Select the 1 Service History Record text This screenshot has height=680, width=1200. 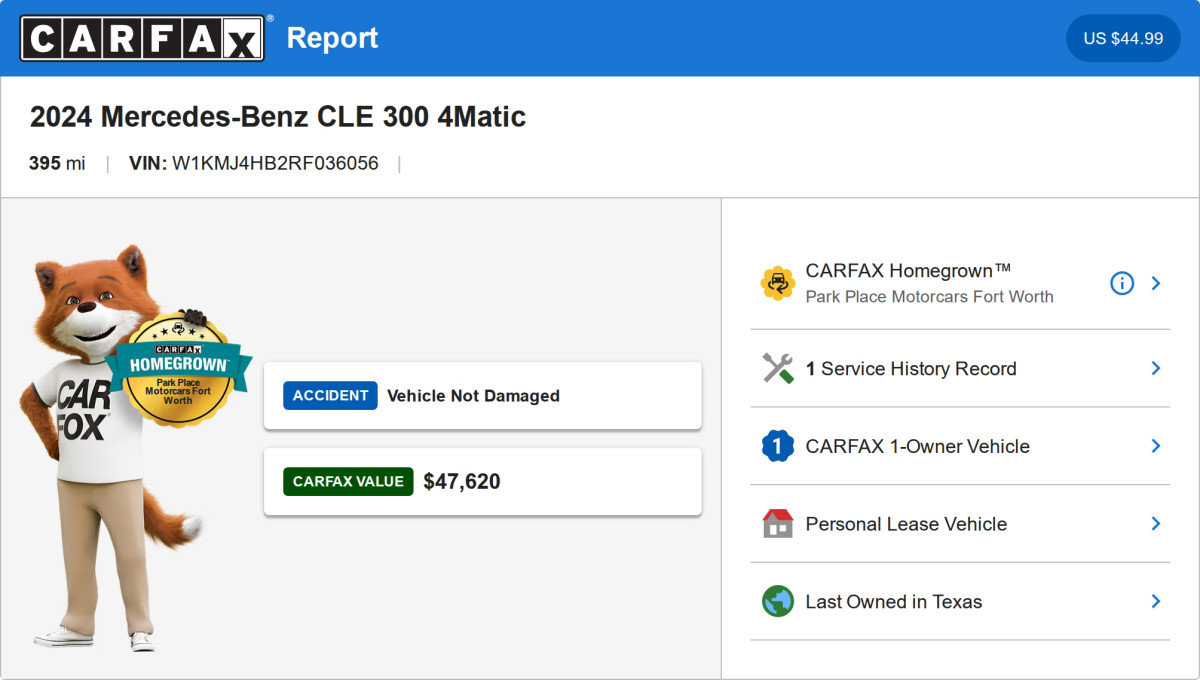[x=911, y=369]
